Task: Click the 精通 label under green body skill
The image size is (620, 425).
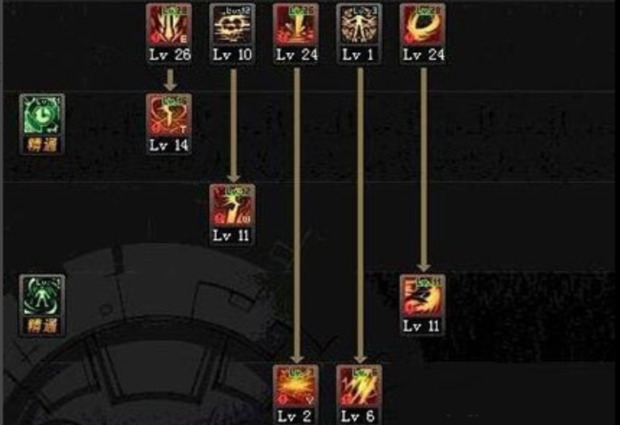Action: click(42, 326)
